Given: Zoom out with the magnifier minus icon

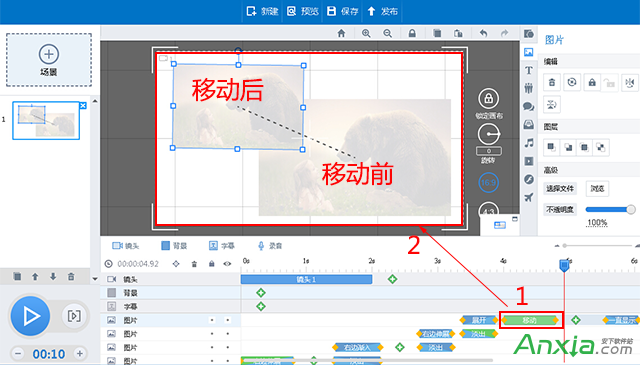Looking at the screenshot, I should click(387, 33).
